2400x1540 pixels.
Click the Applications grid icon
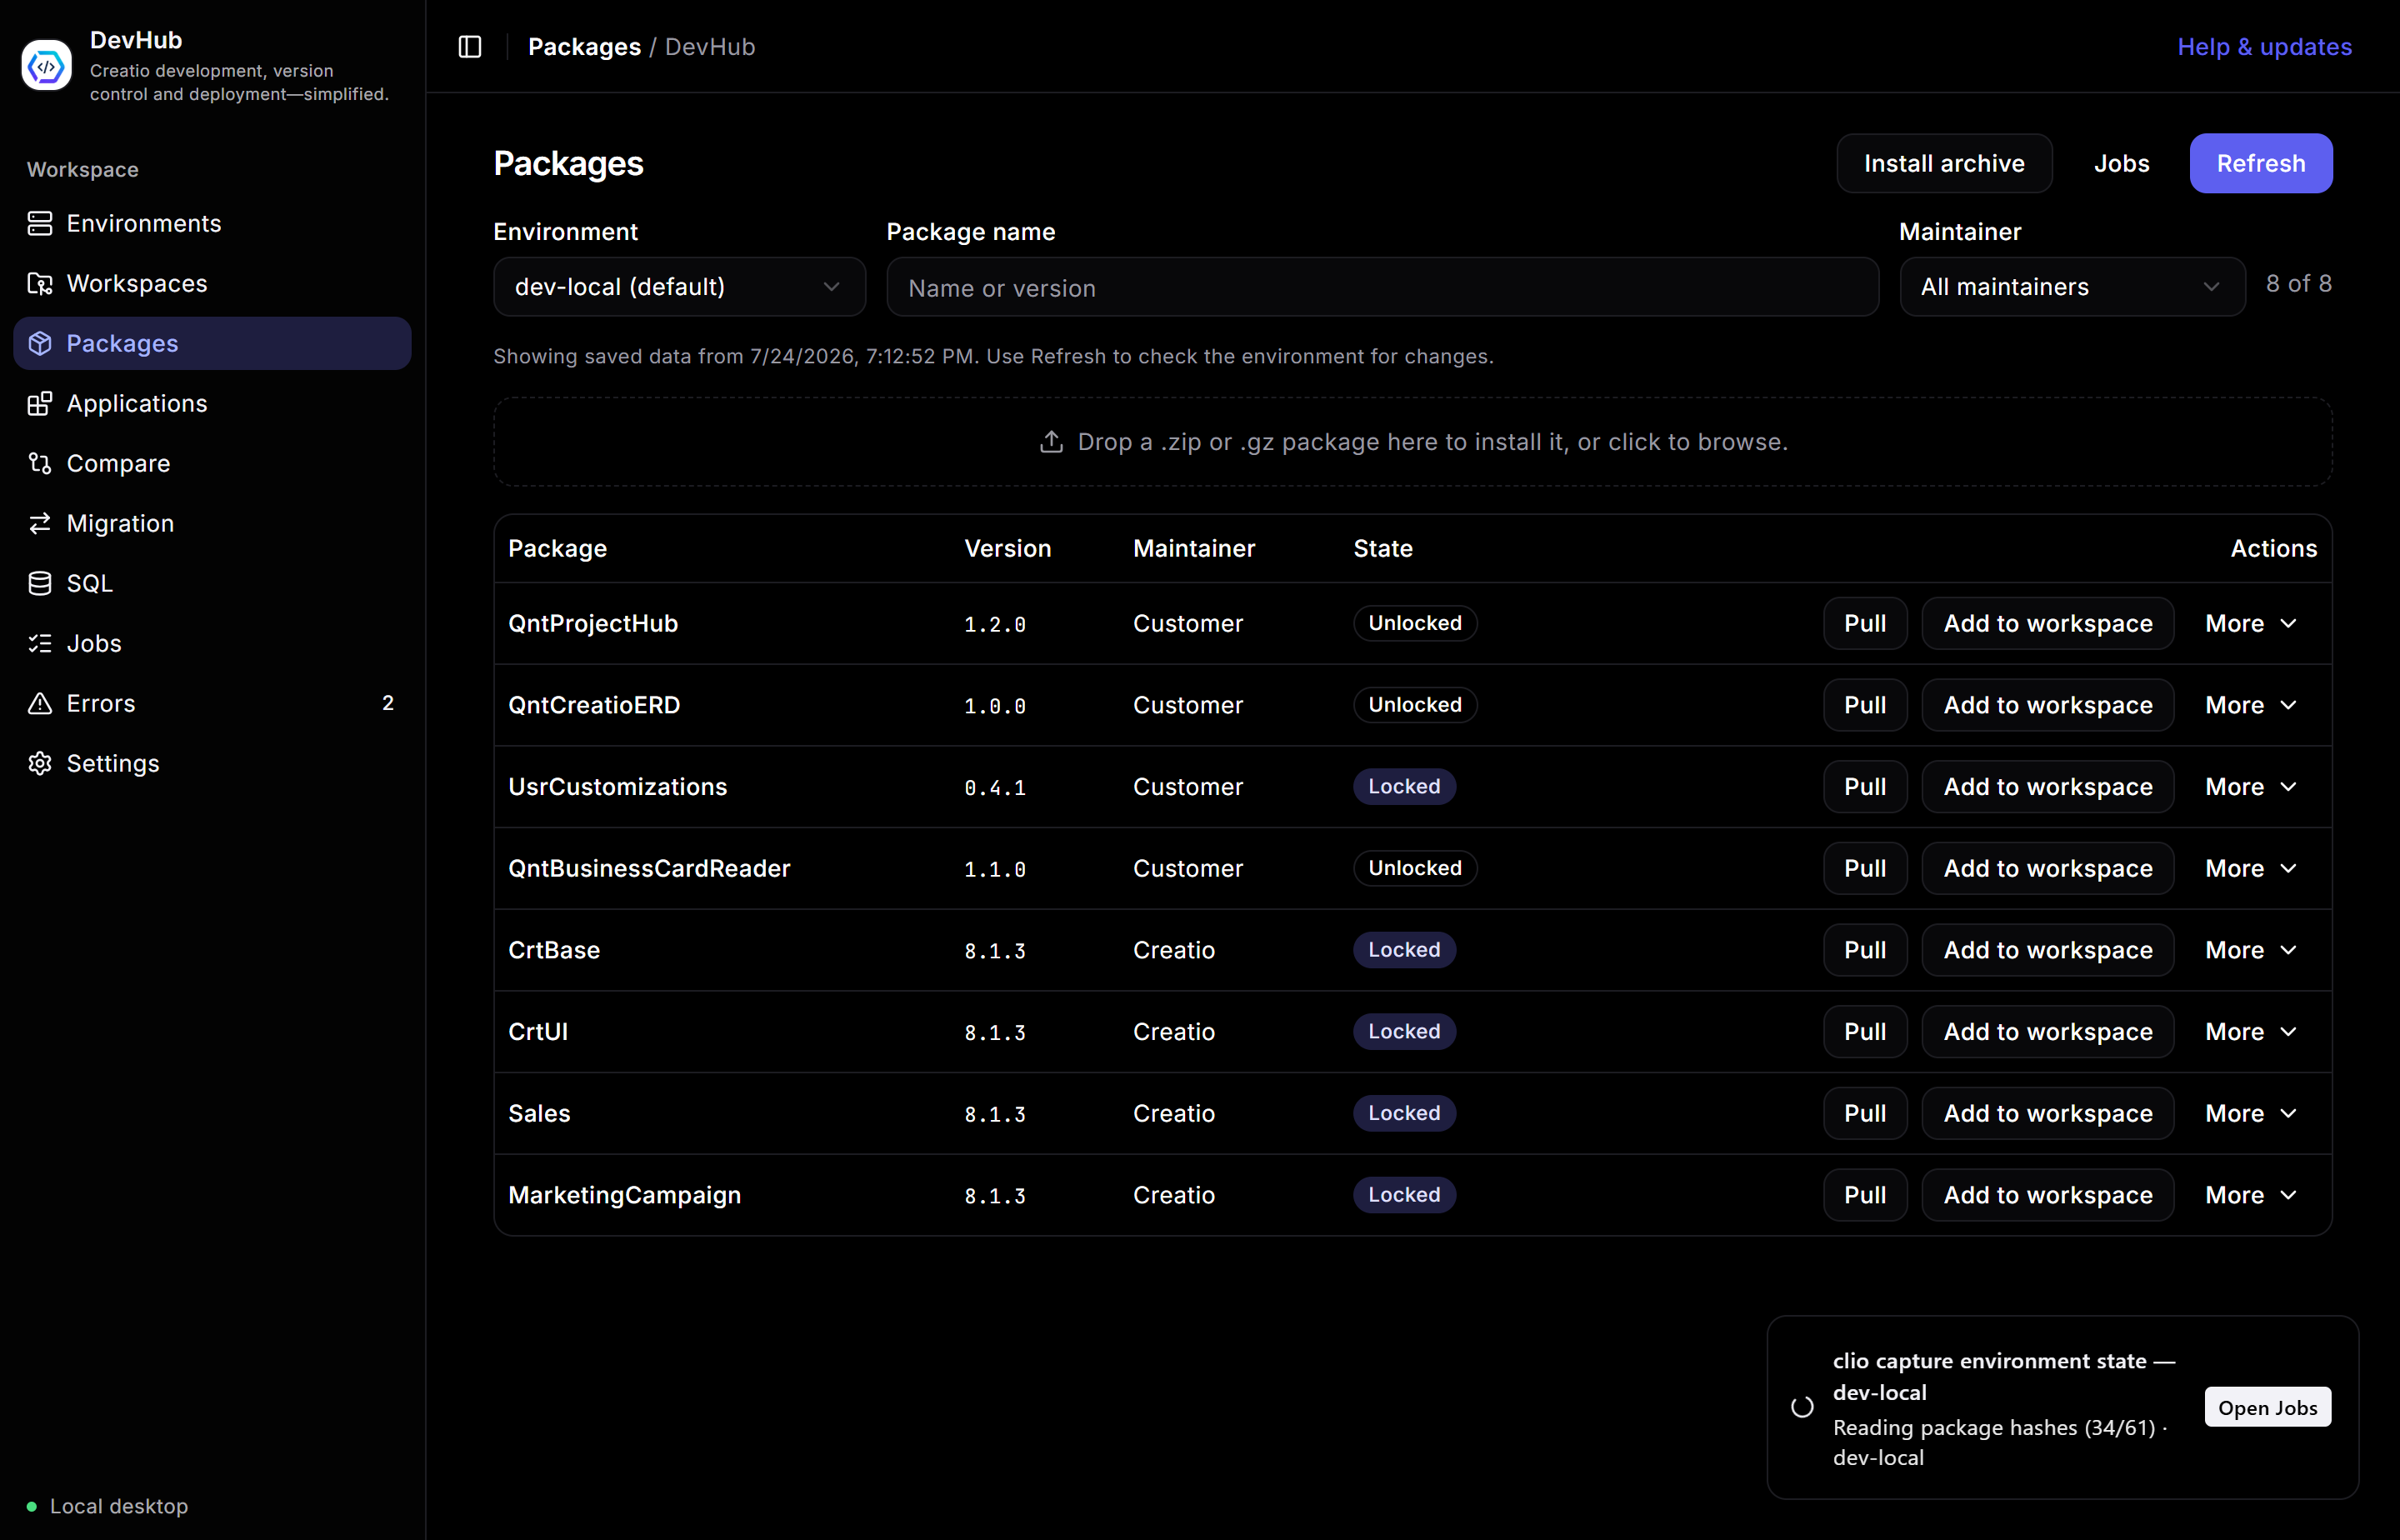(40, 403)
